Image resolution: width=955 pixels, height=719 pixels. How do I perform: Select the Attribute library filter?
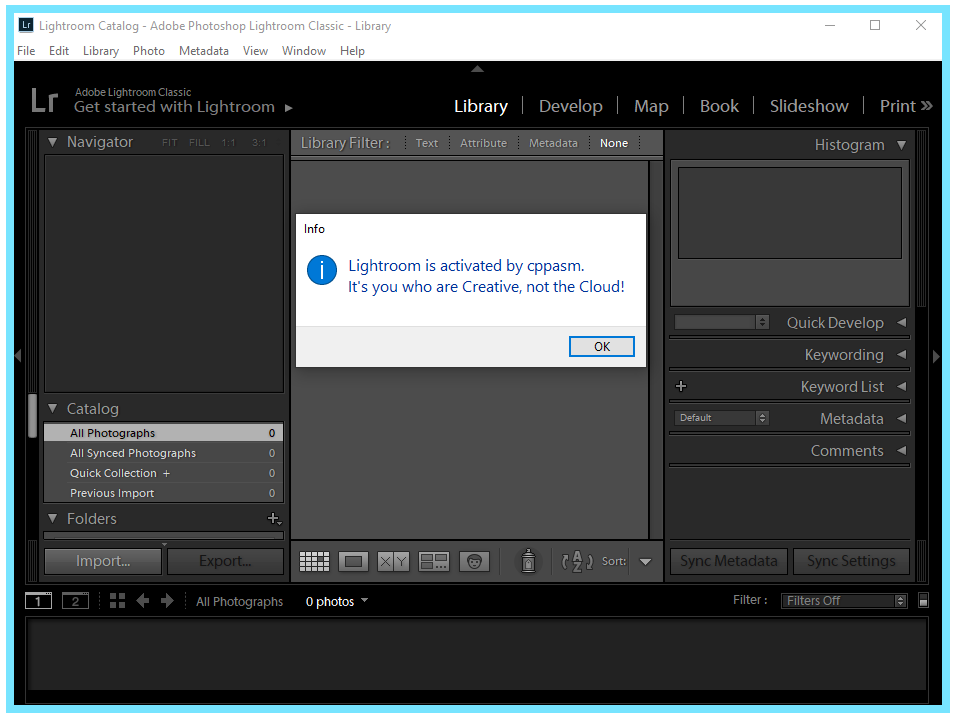coord(483,143)
